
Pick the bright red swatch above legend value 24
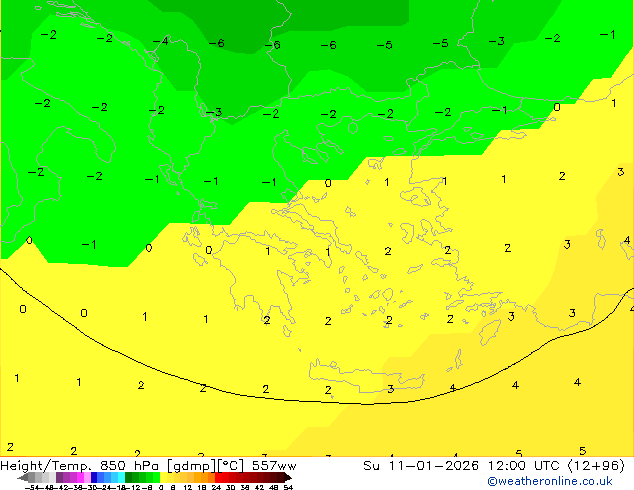click(x=218, y=477)
